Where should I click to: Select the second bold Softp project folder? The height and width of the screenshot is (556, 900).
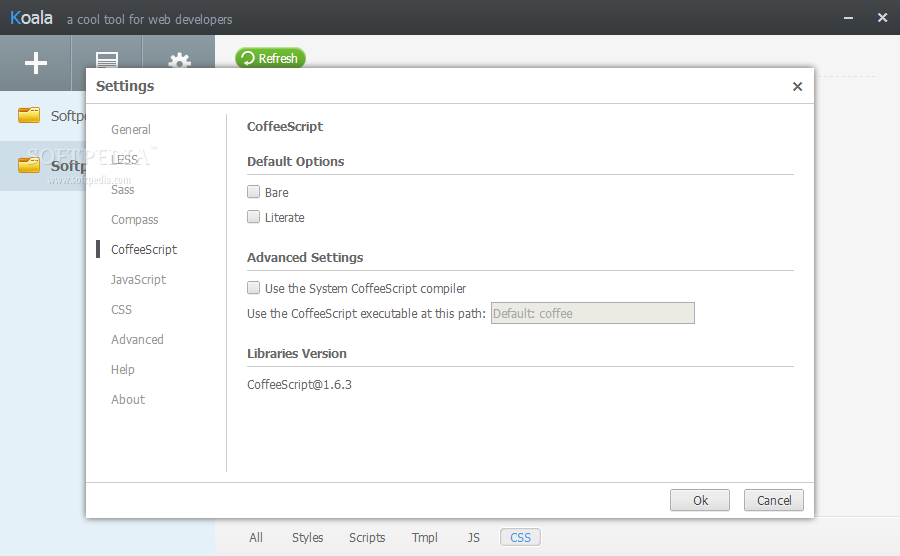[x=43, y=166]
